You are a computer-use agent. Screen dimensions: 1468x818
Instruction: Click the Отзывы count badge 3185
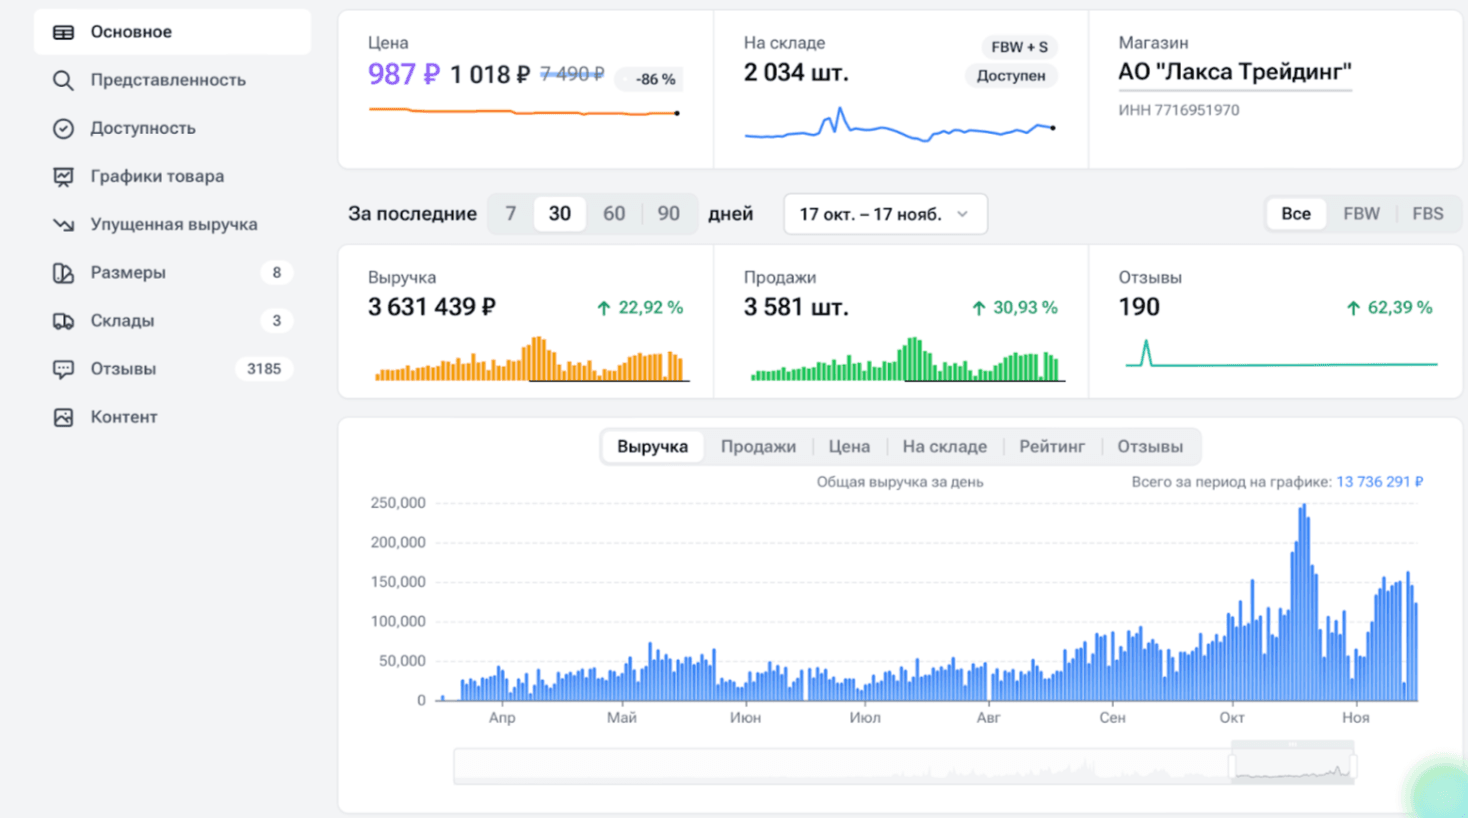[264, 369]
